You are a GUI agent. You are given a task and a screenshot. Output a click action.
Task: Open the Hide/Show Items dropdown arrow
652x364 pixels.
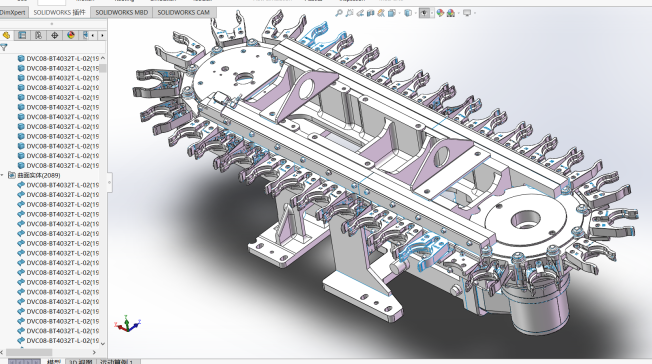pyautogui.click(x=432, y=13)
